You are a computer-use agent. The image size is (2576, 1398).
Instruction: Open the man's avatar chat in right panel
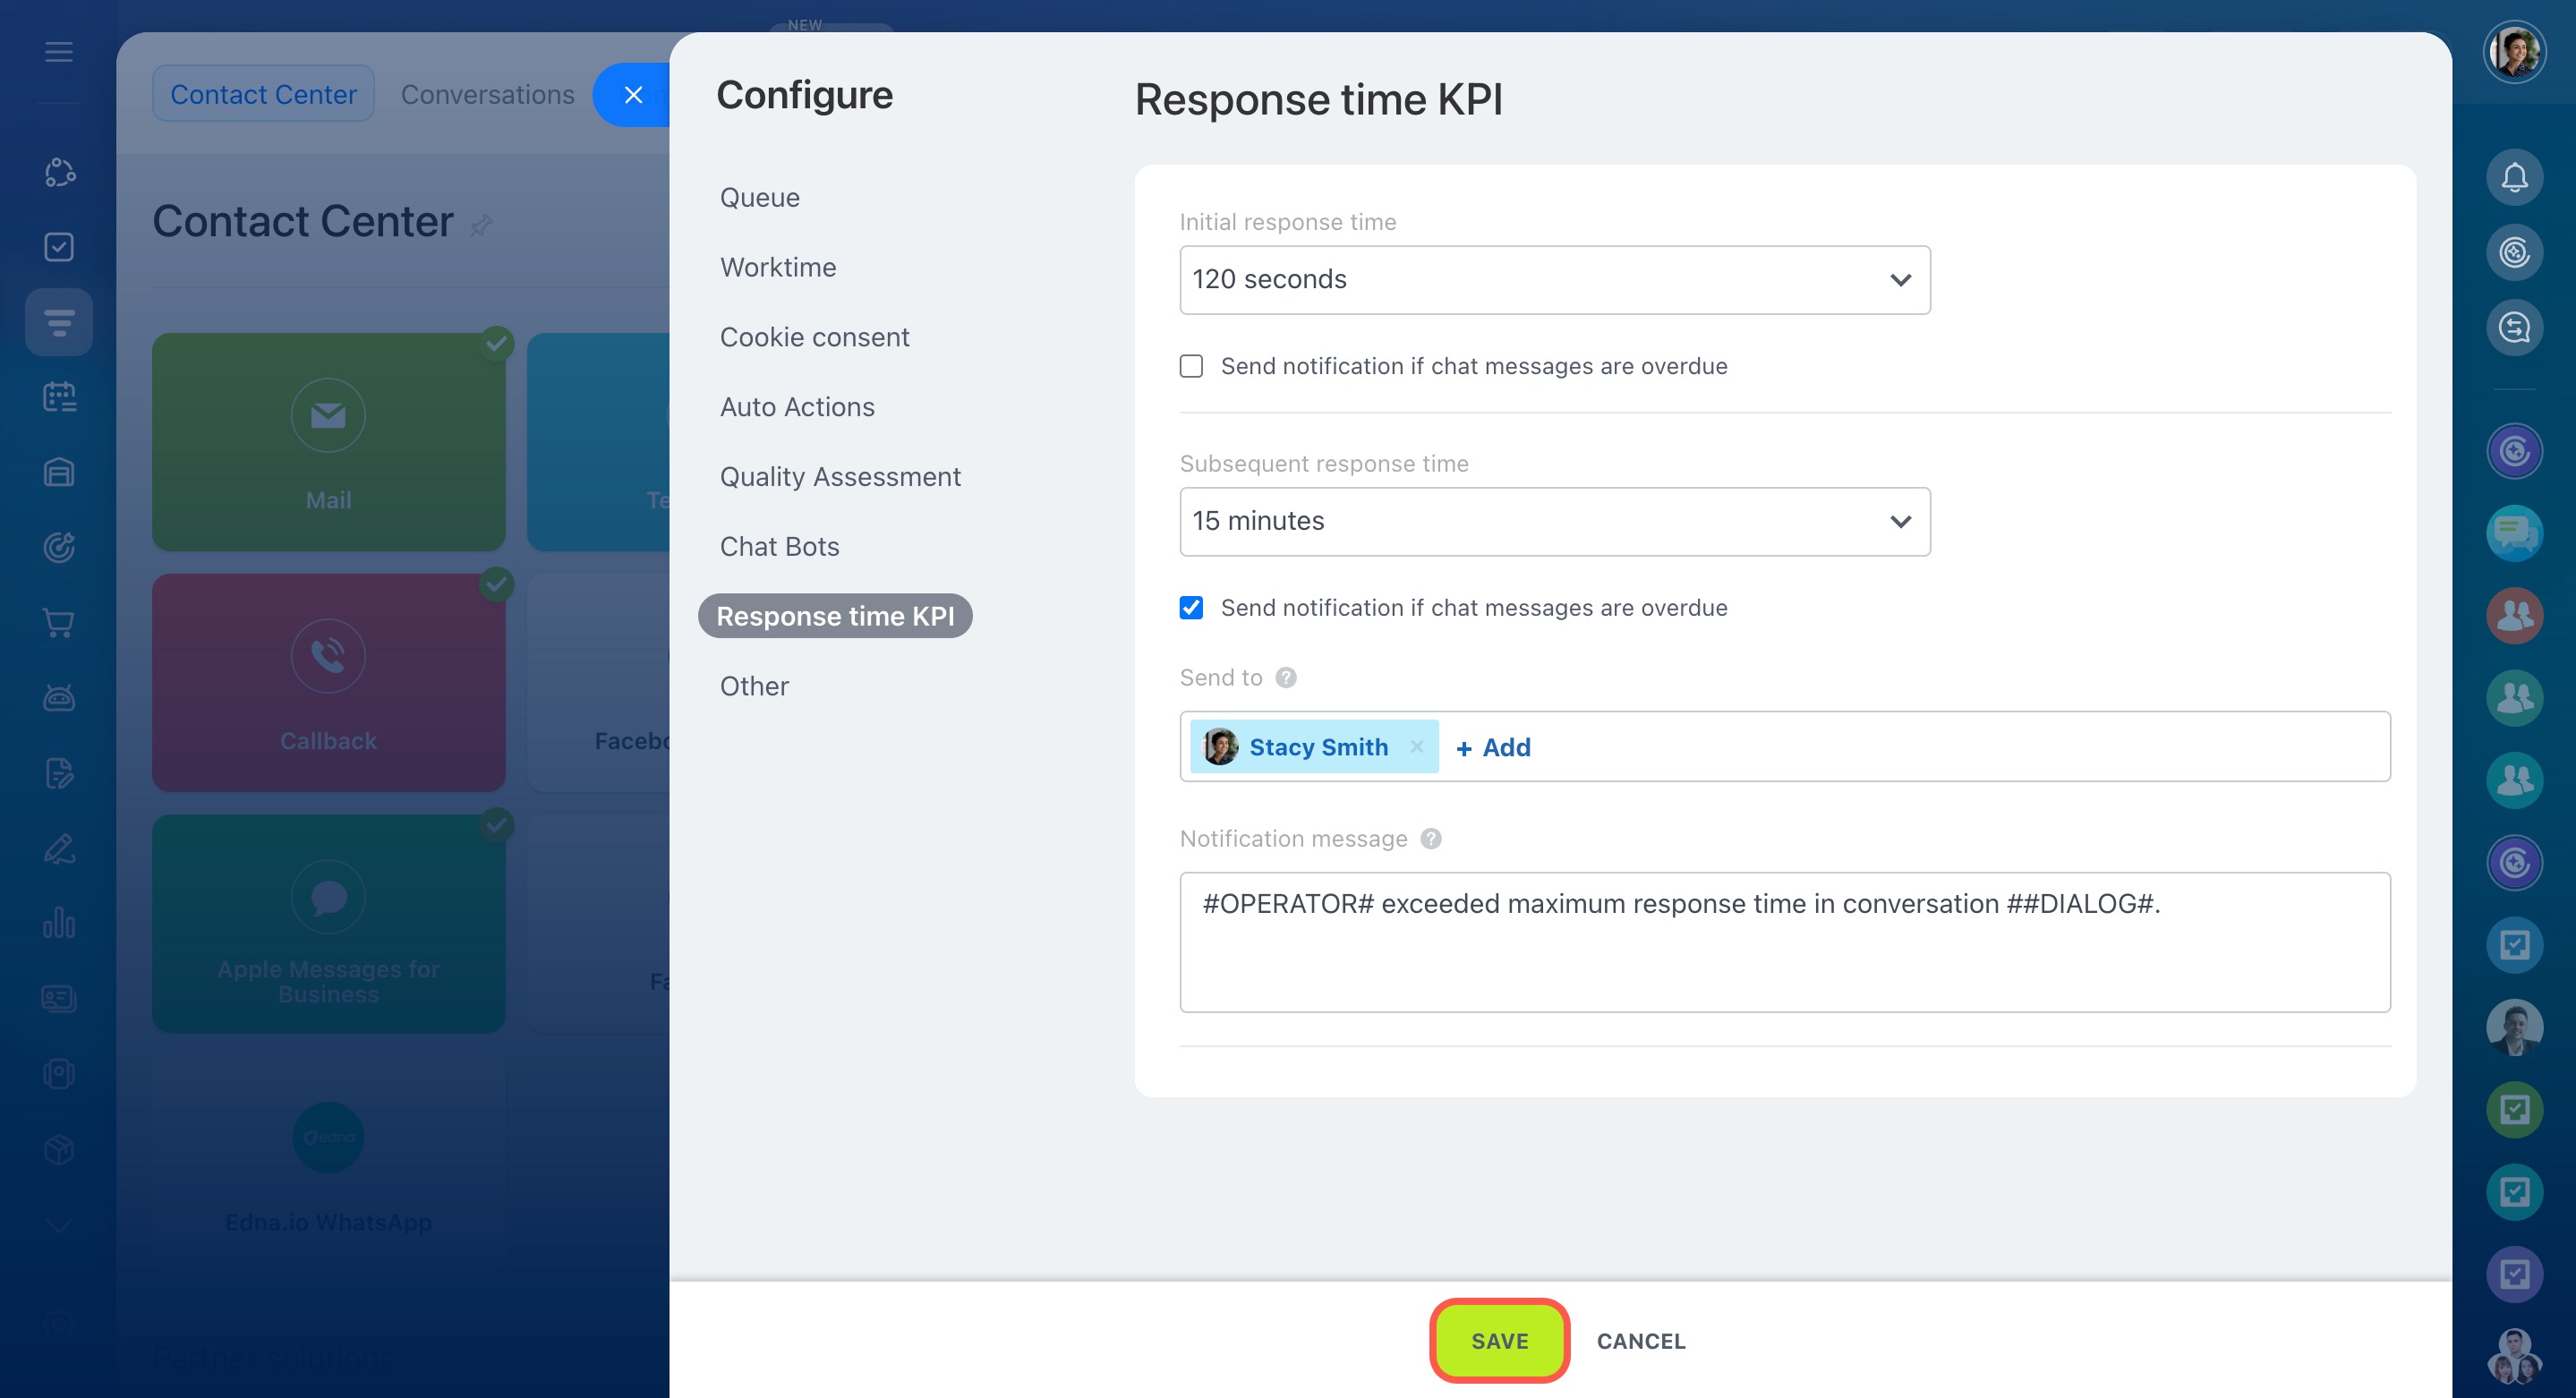coord(2514,1027)
